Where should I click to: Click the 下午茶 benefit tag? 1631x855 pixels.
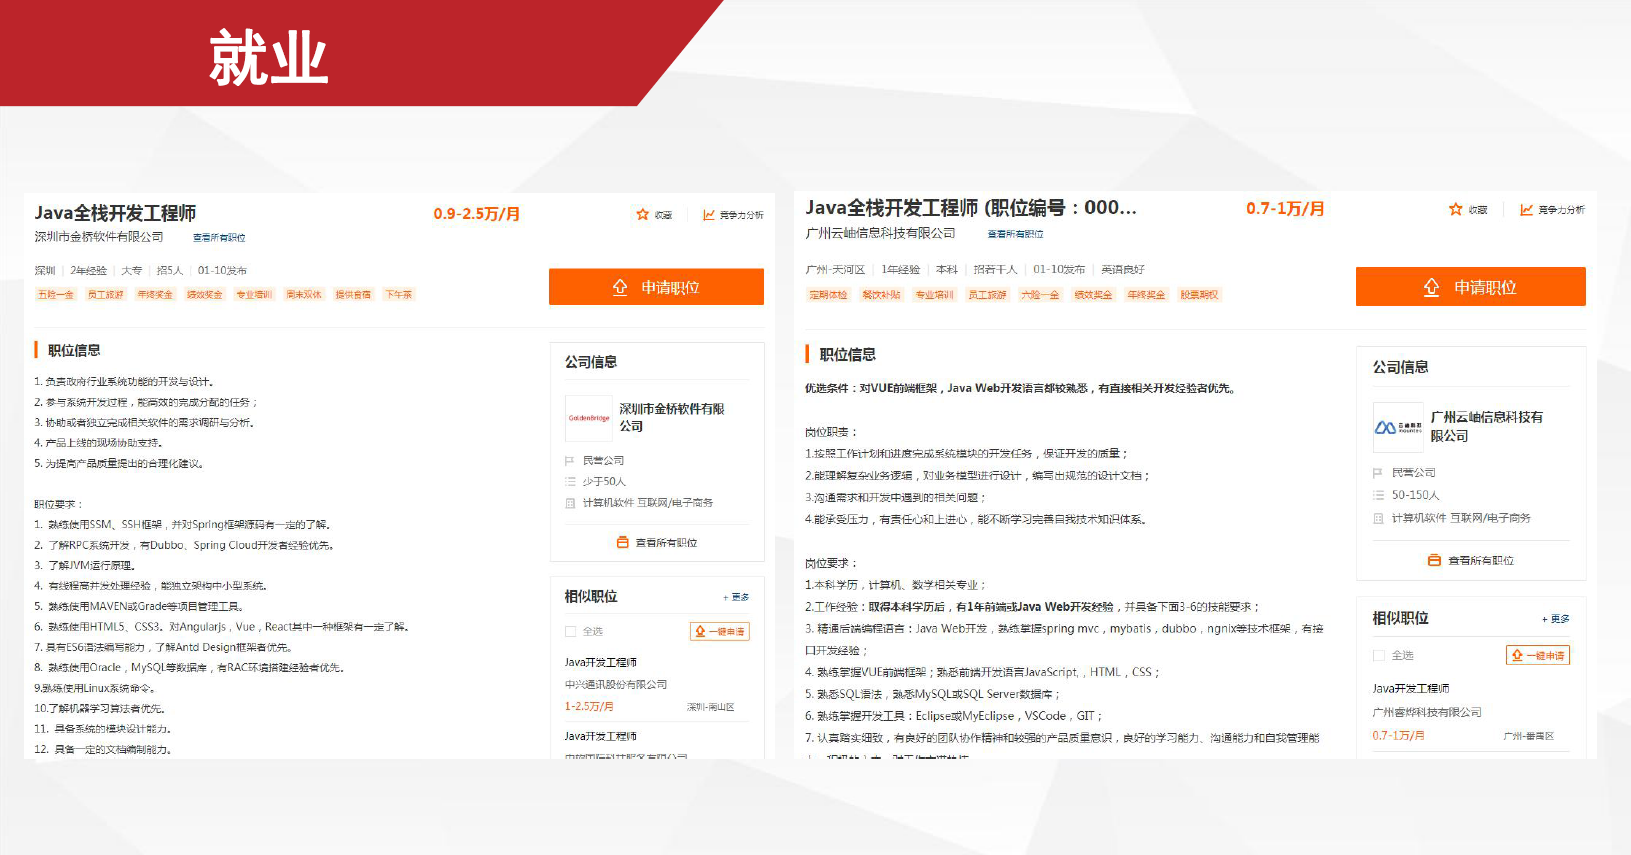pos(398,295)
